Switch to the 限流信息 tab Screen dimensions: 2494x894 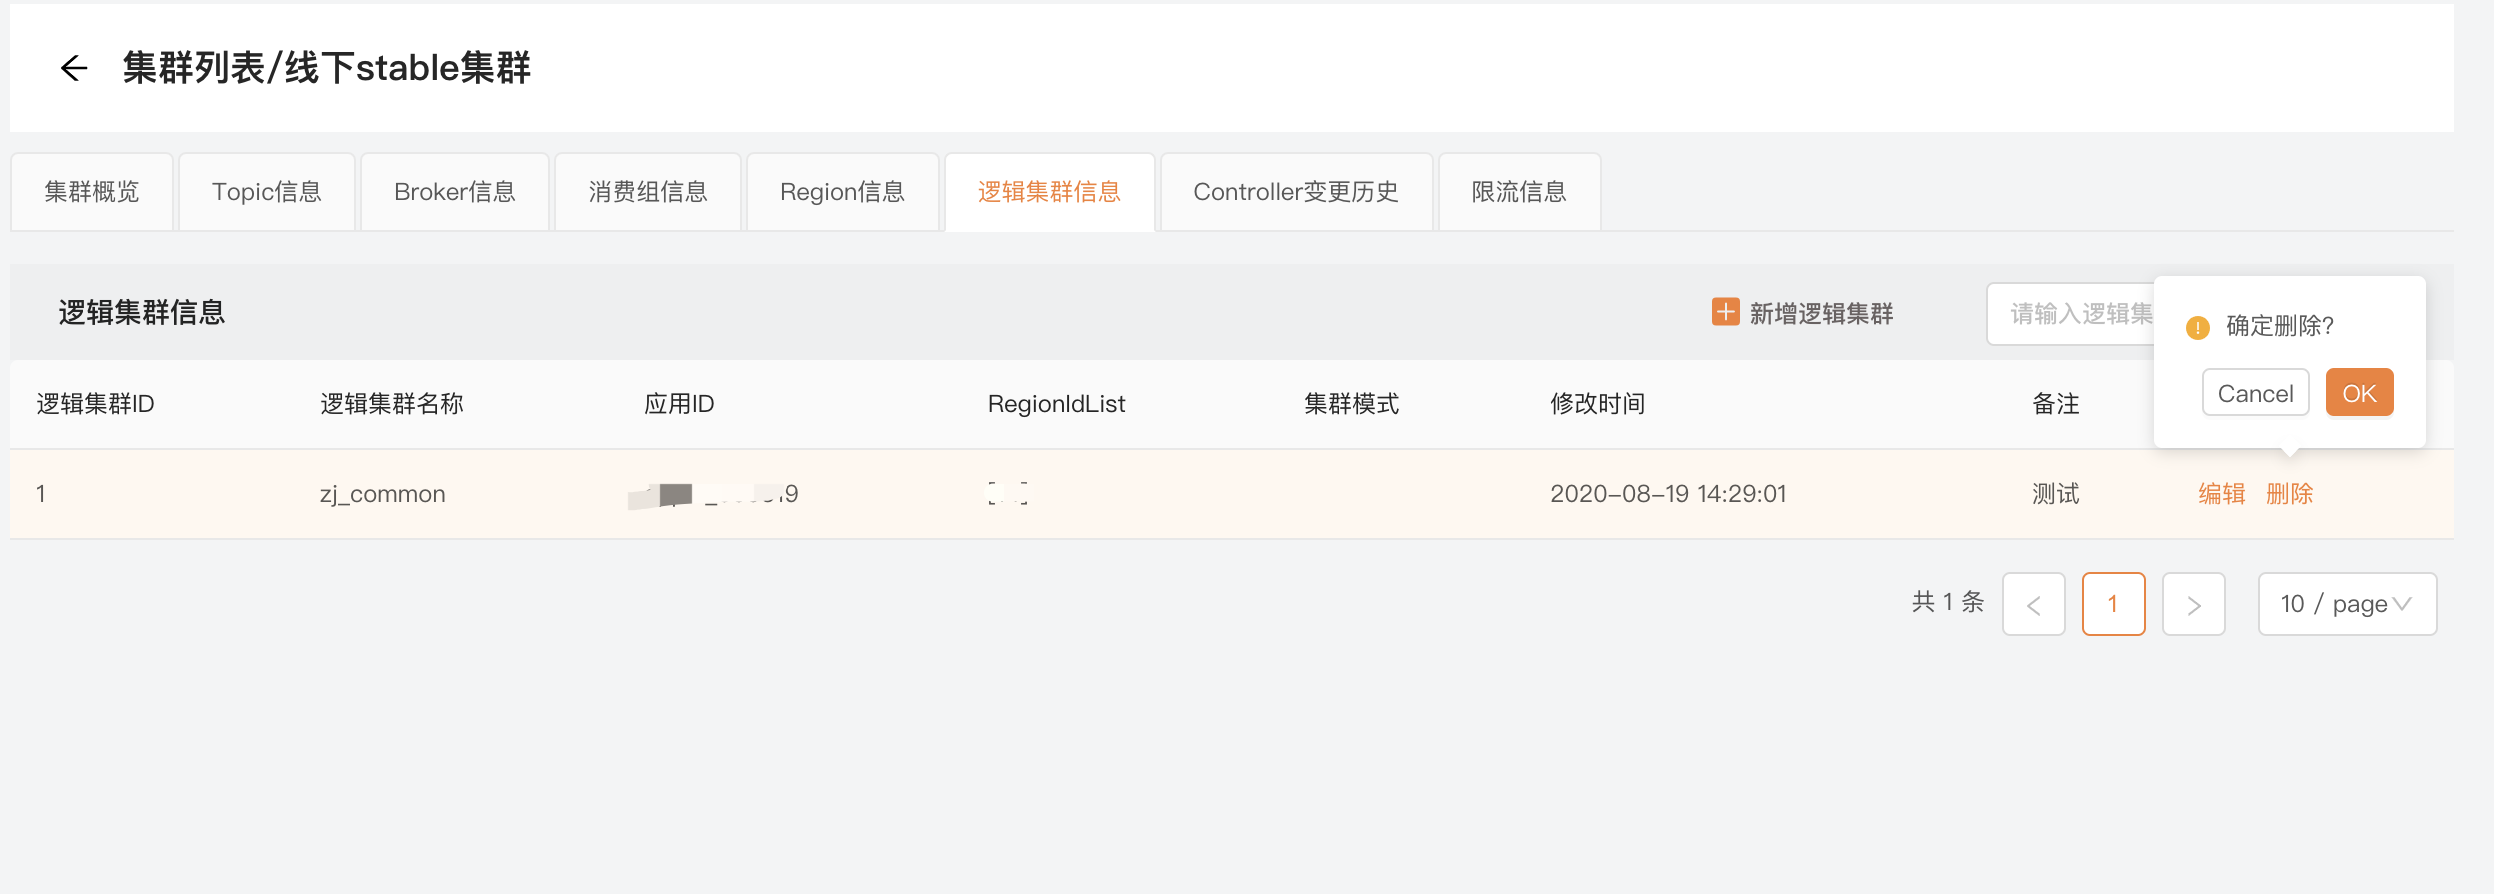click(1519, 192)
